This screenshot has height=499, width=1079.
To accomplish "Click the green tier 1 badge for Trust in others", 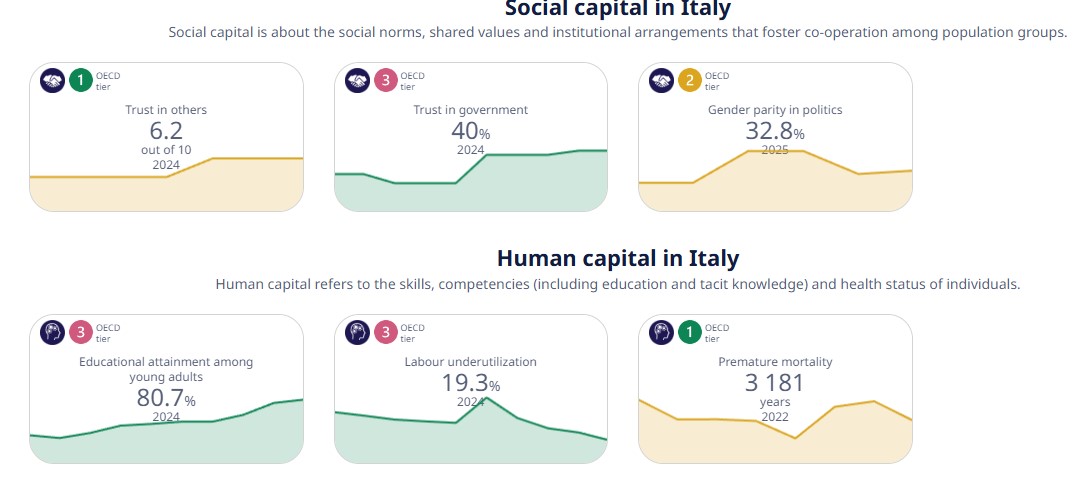I will click(x=81, y=80).
